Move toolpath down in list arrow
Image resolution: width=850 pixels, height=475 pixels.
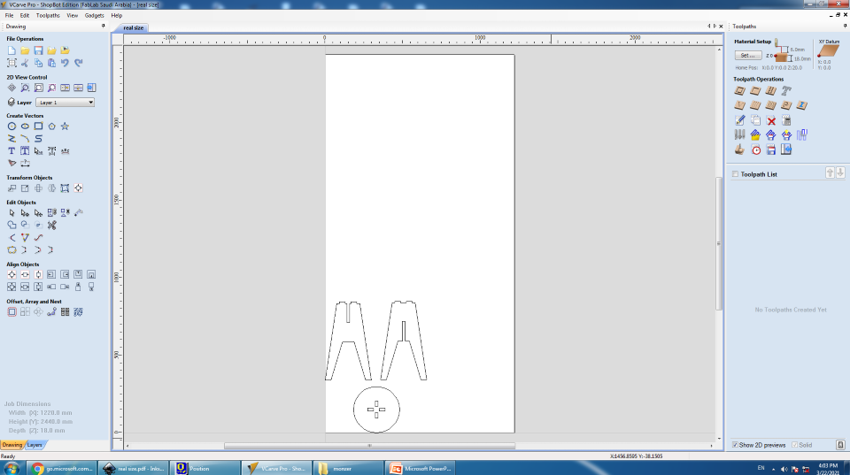pyautogui.click(x=840, y=173)
